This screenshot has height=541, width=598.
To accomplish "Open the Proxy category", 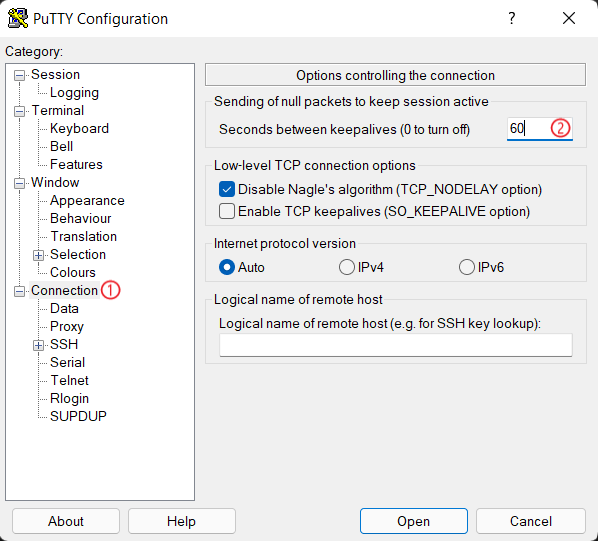I will coord(67,326).
